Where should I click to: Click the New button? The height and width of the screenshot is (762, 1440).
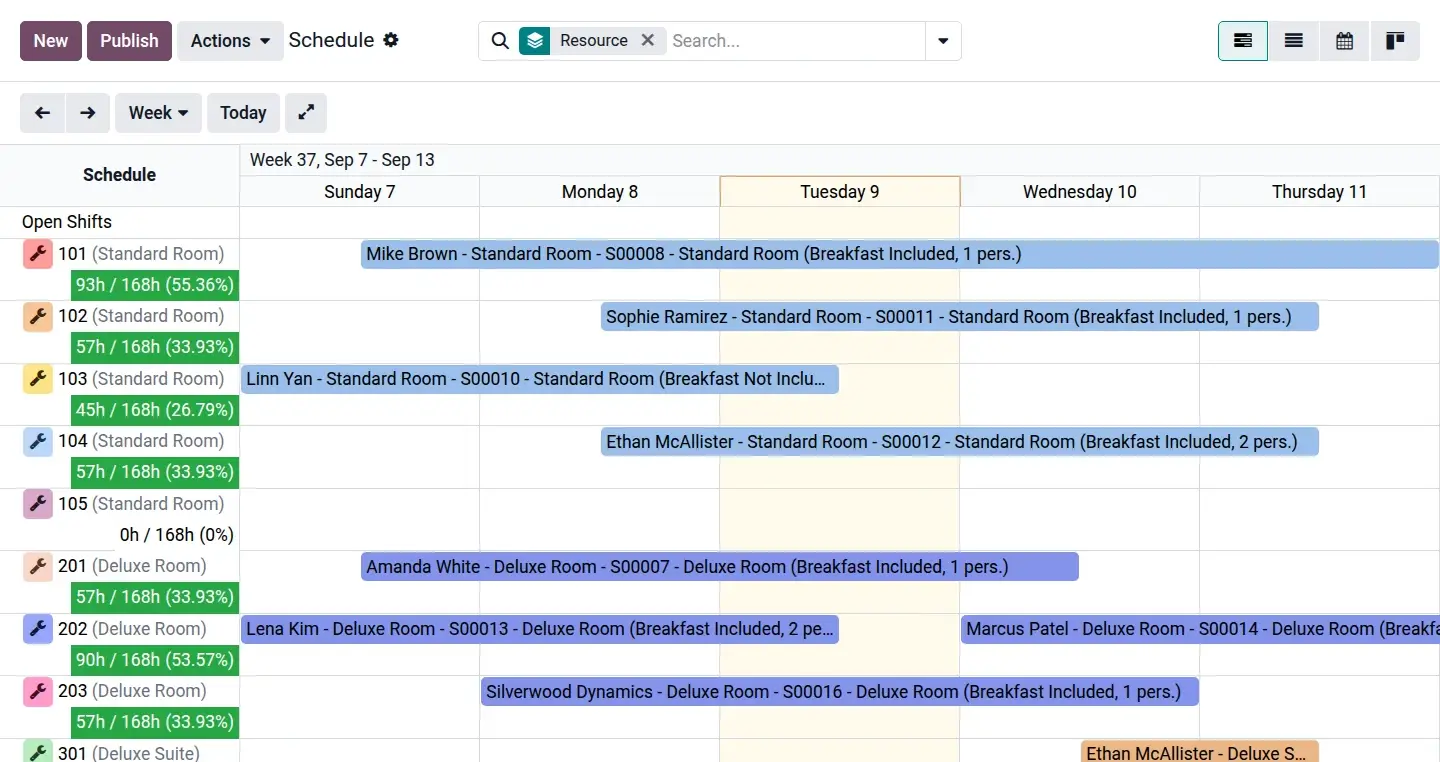(x=51, y=41)
